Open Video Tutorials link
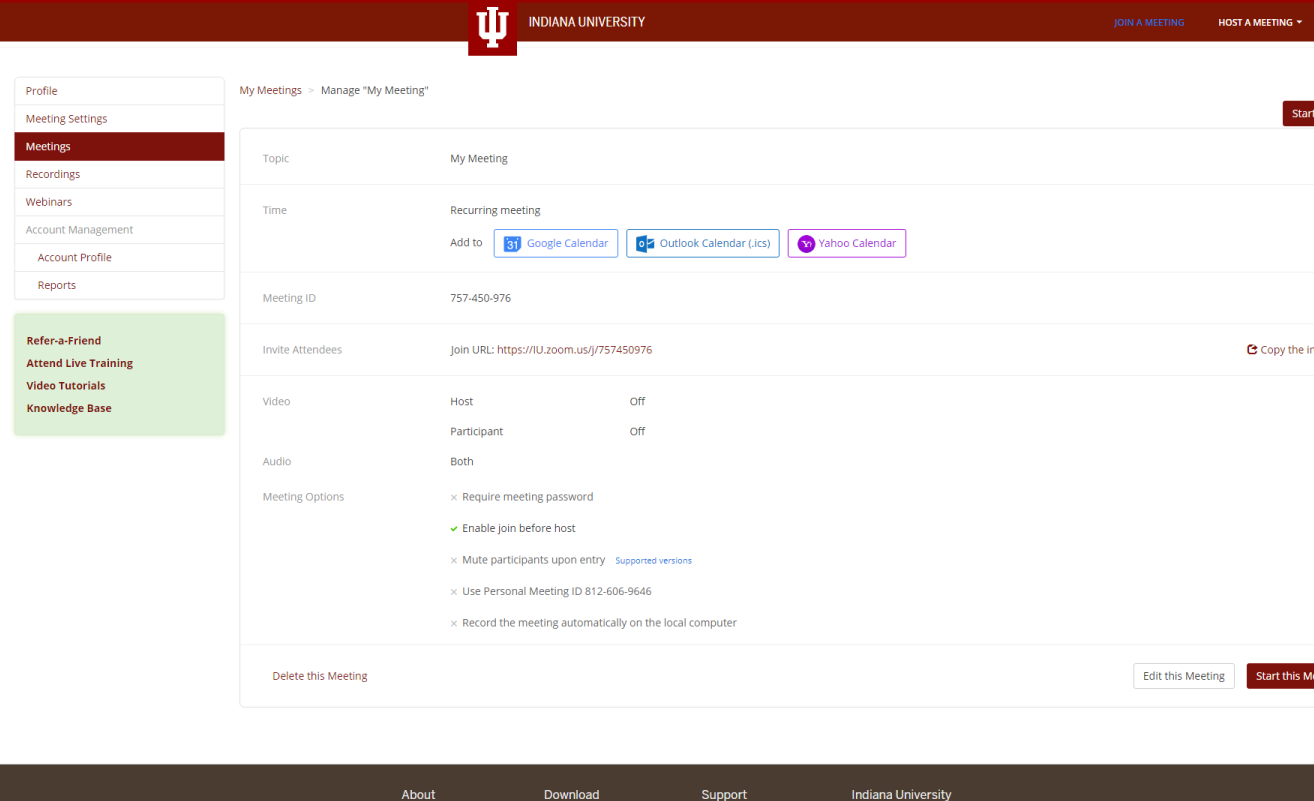1314x801 pixels. (66, 386)
